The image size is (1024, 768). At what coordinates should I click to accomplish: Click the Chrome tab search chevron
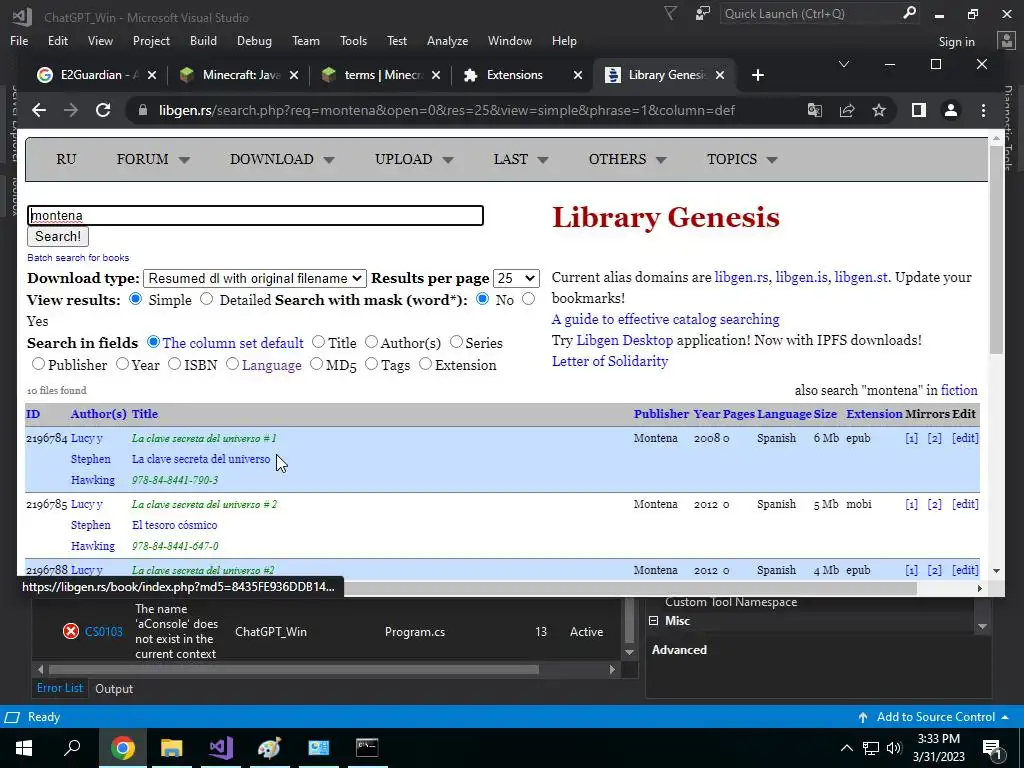click(844, 64)
